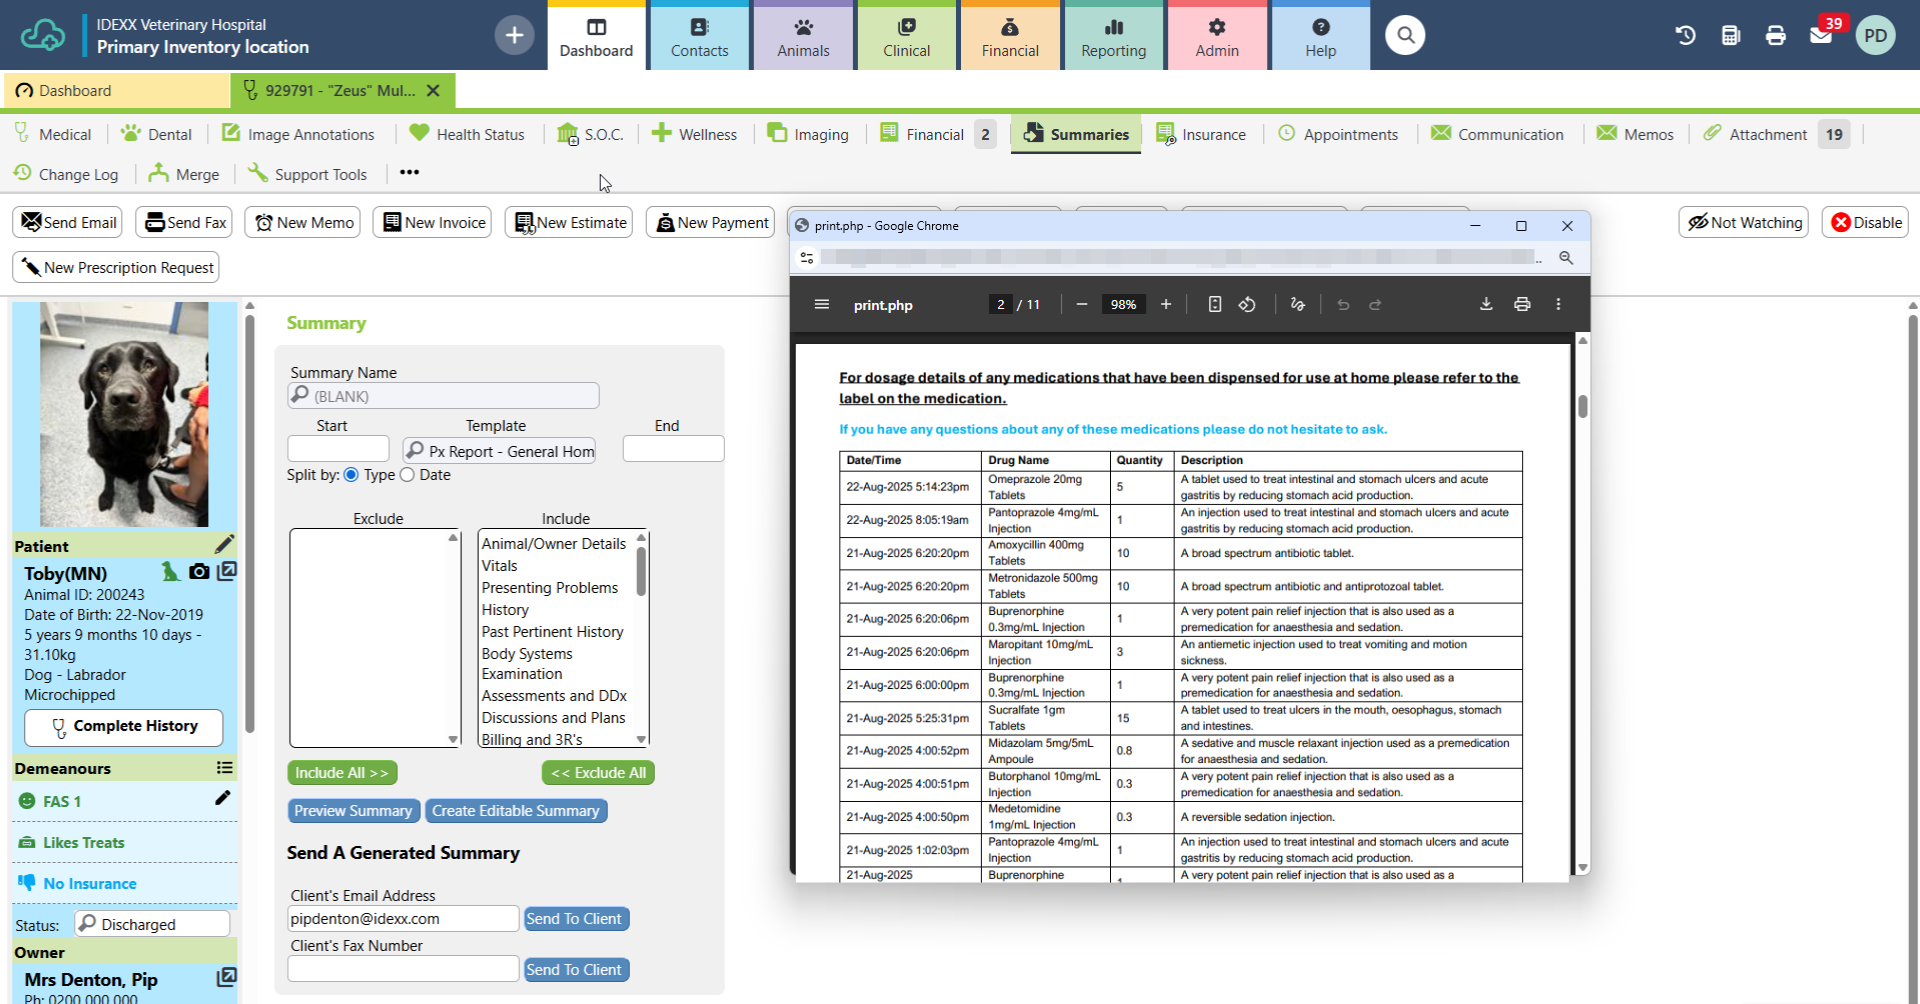1920x1004 pixels.
Task: Toggle the Not Watching button
Action: (1745, 223)
